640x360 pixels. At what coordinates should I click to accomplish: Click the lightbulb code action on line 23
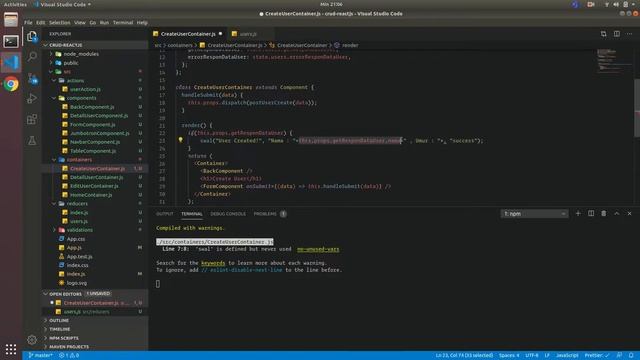pyautogui.click(x=180, y=140)
